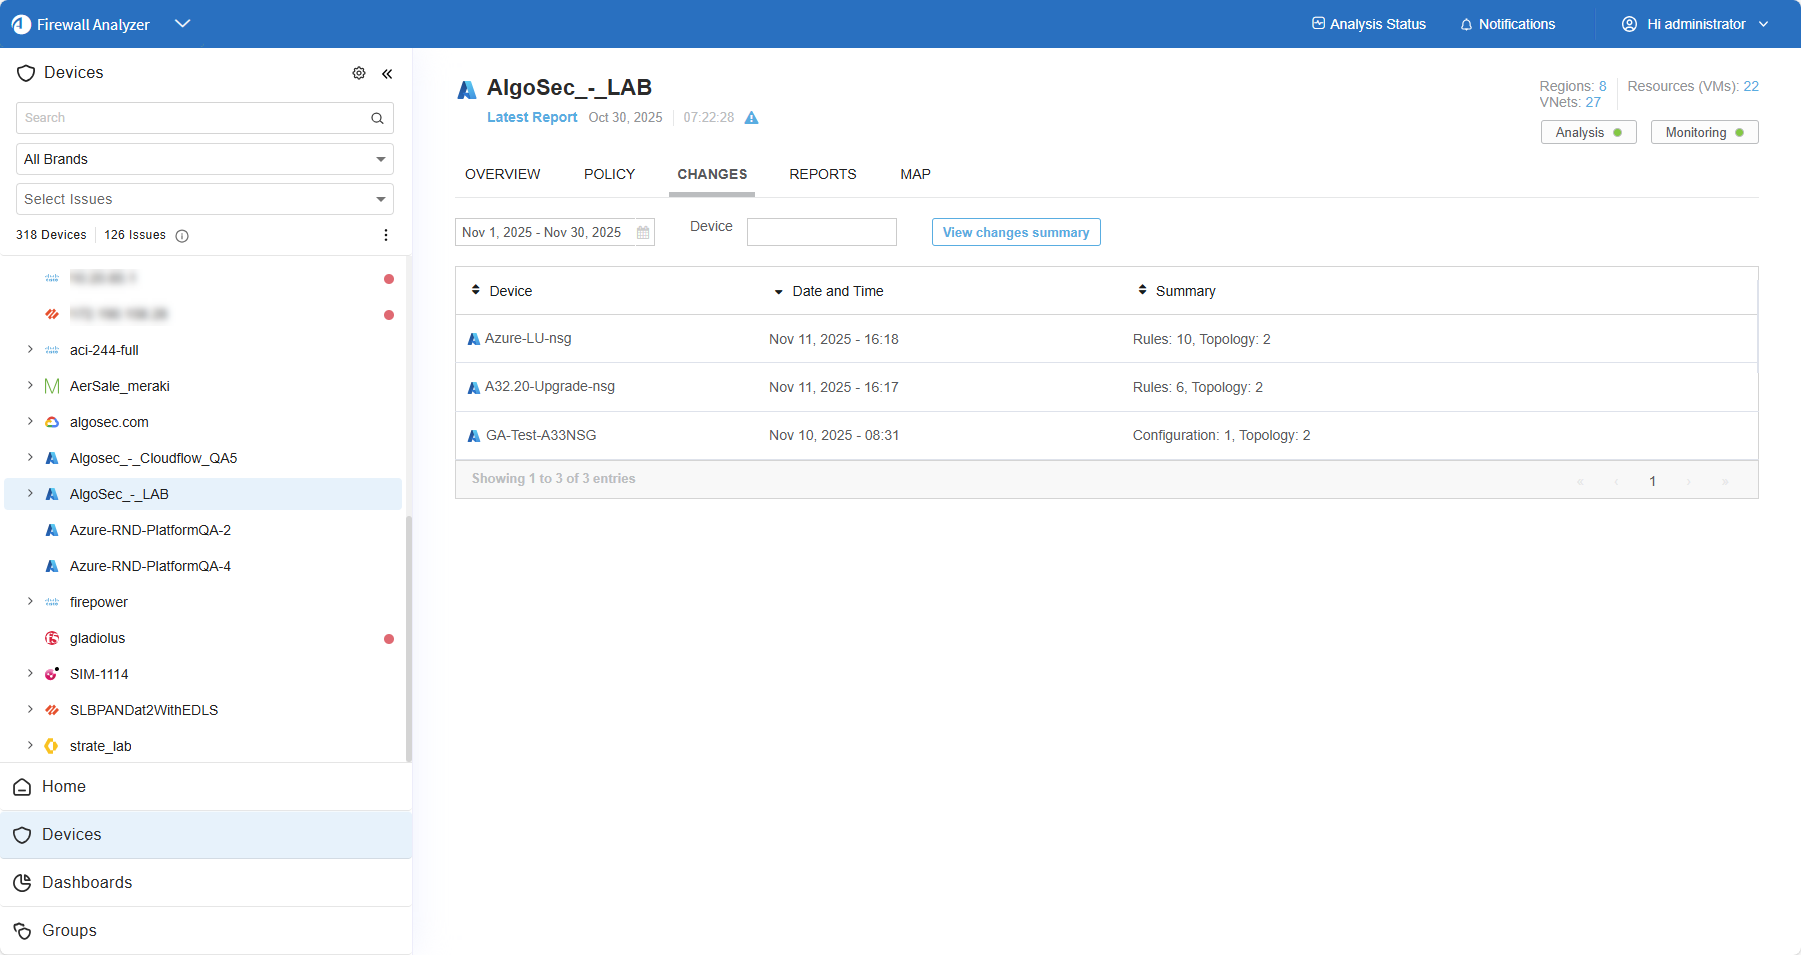
Task: Open the three-dot devices options menu
Action: pyautogui.click(x=386, y=235)
